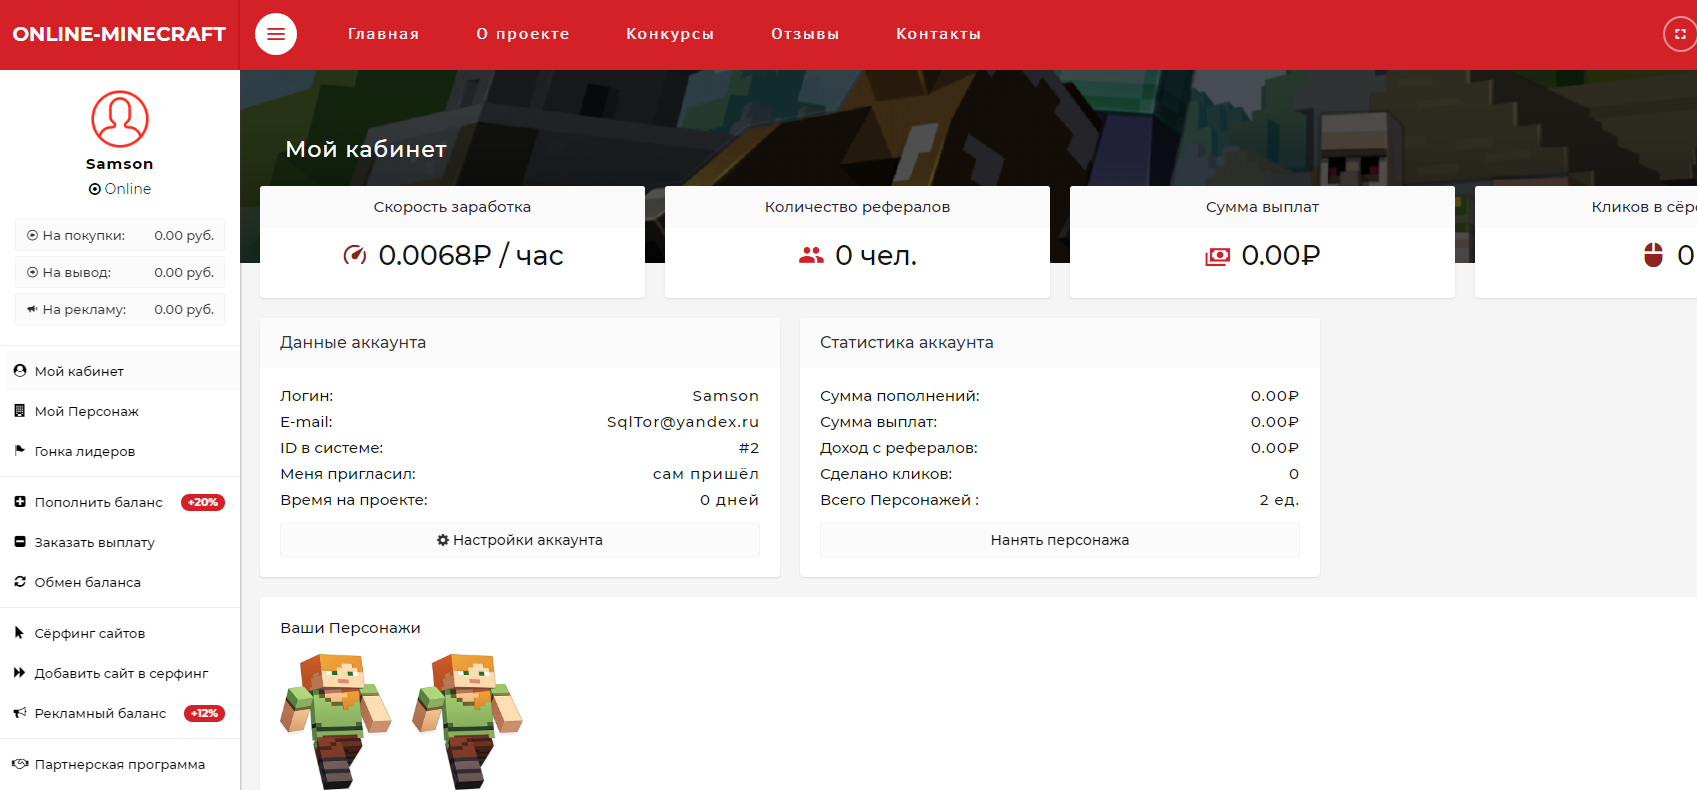Open Добавить сайт в серфинг page
This screenshot has height=790, width=1697.
[x=120, y=673]
